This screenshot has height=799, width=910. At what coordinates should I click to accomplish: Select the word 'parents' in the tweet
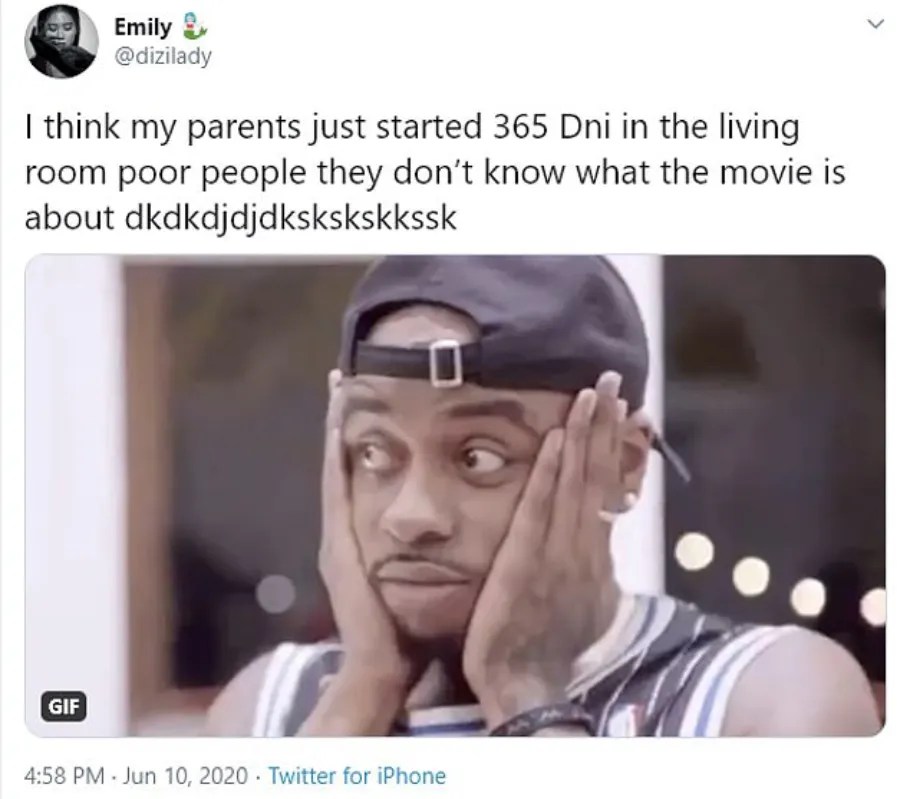pyautogui.click(x=244, y=128)
